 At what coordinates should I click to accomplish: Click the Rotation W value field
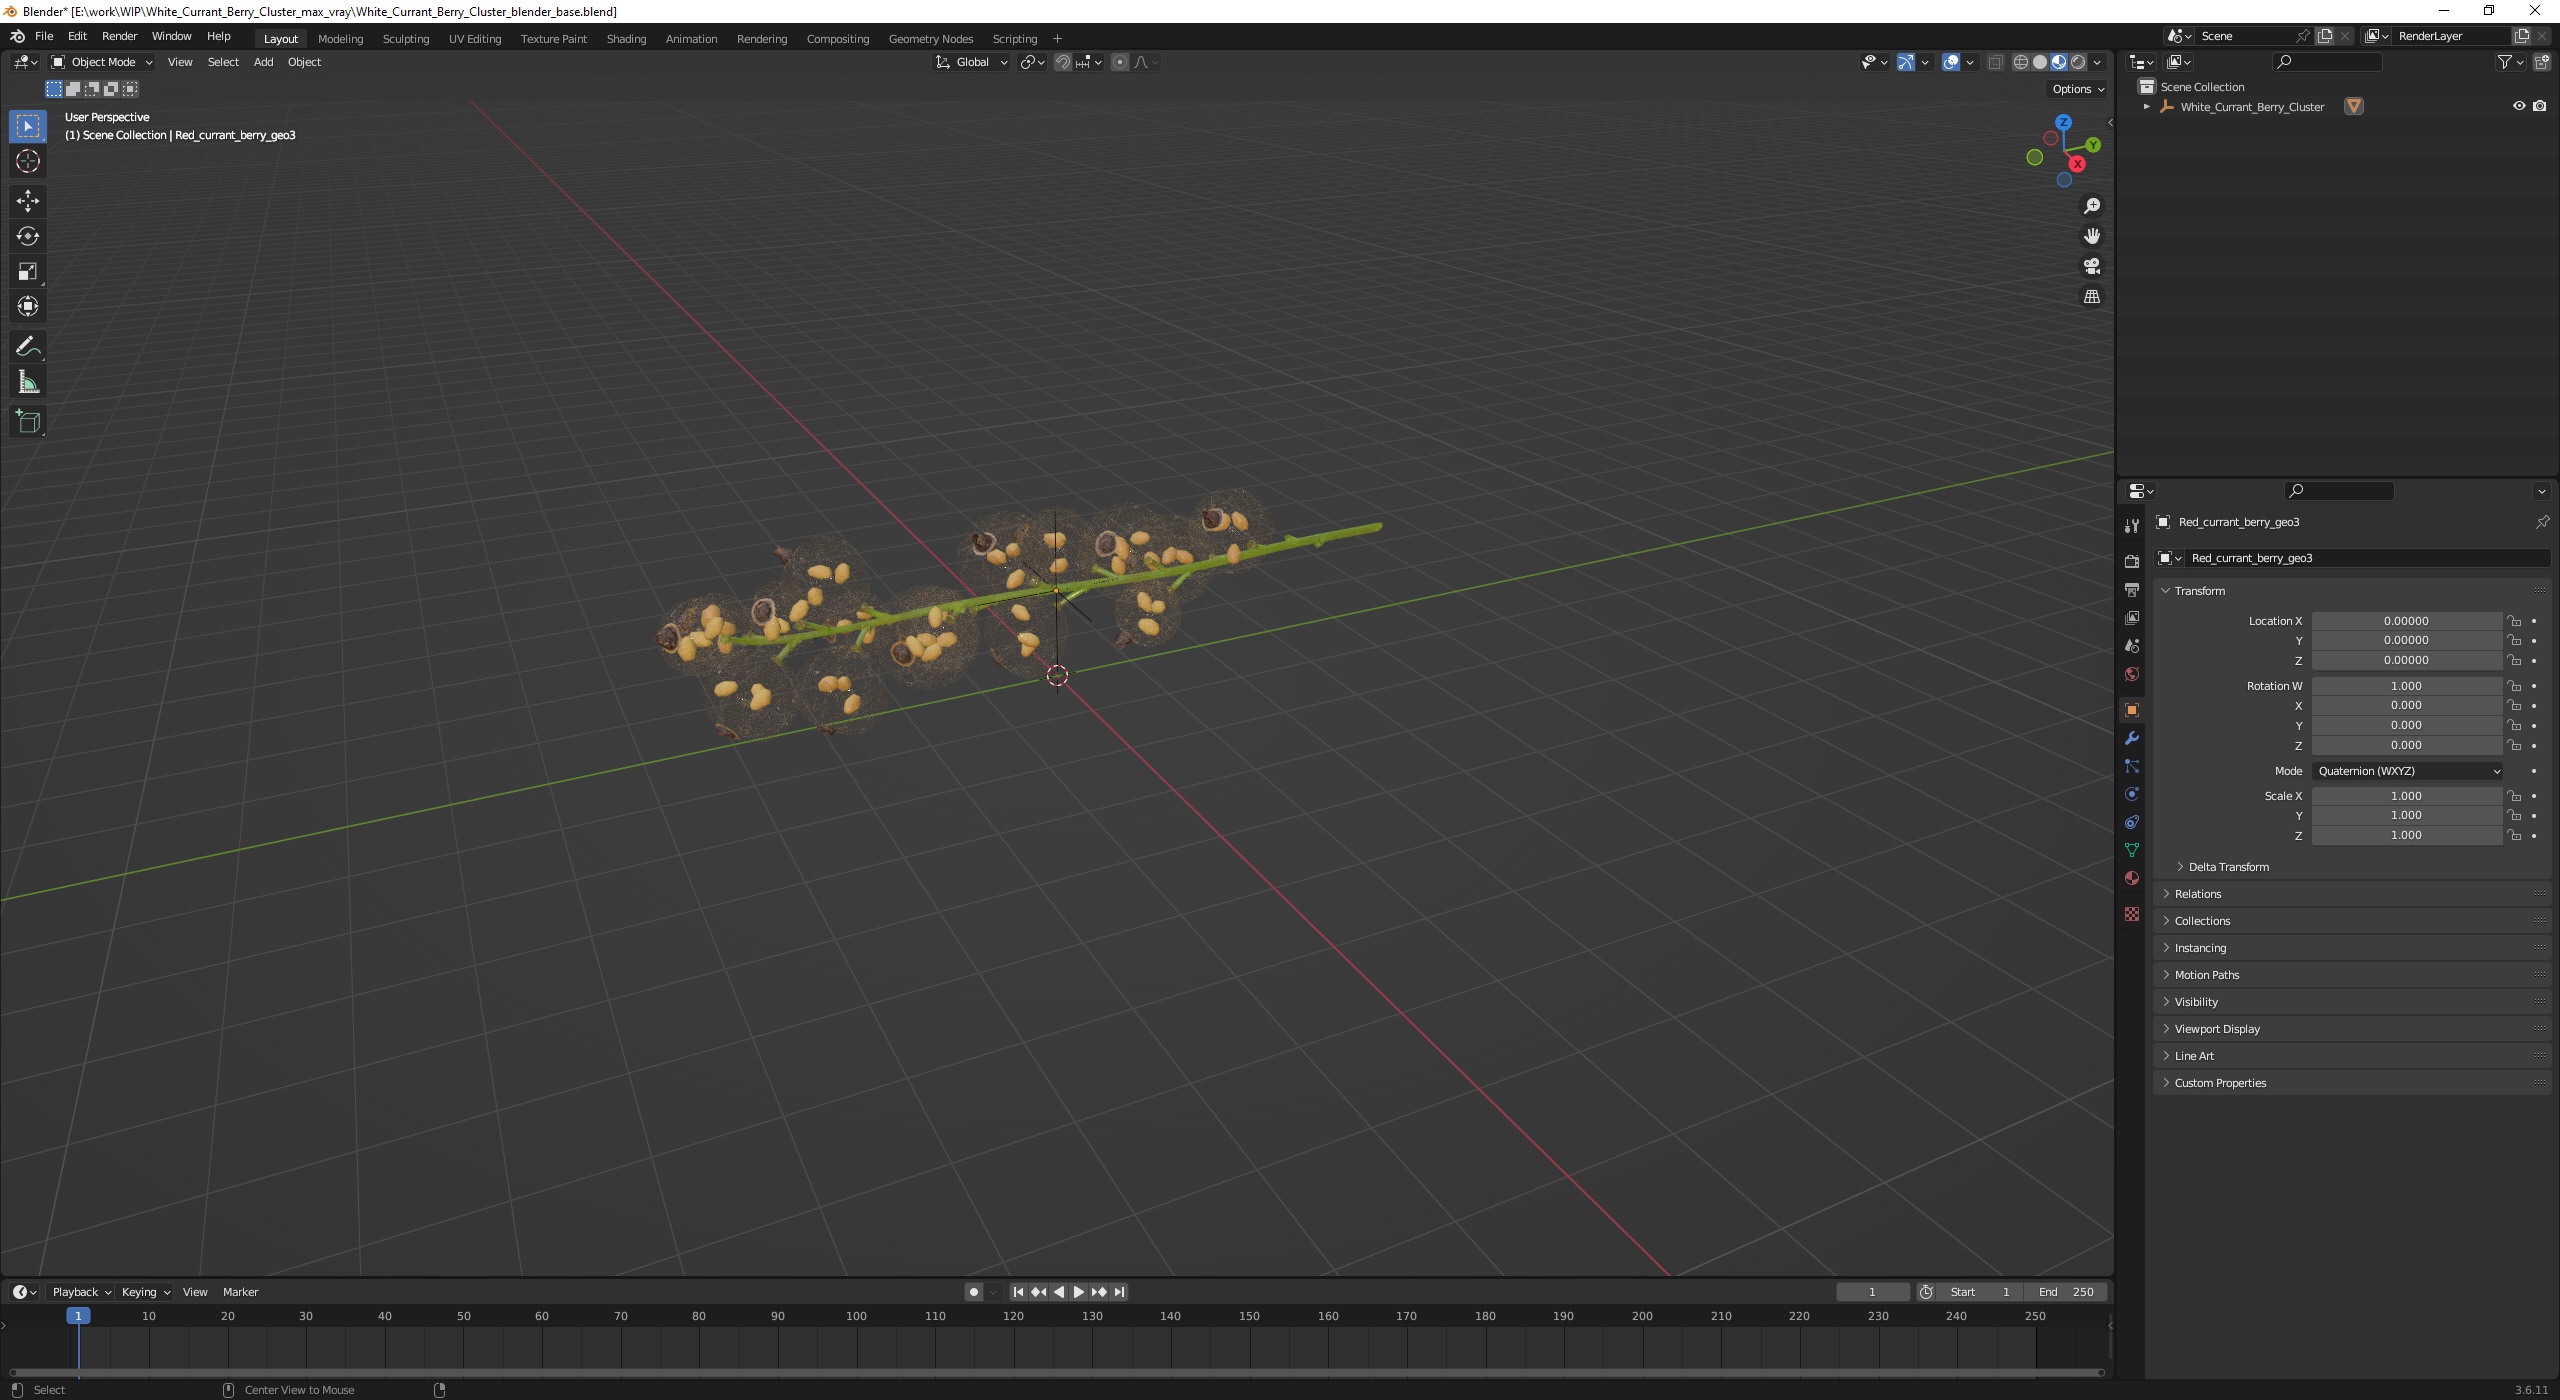(2406, 686)
